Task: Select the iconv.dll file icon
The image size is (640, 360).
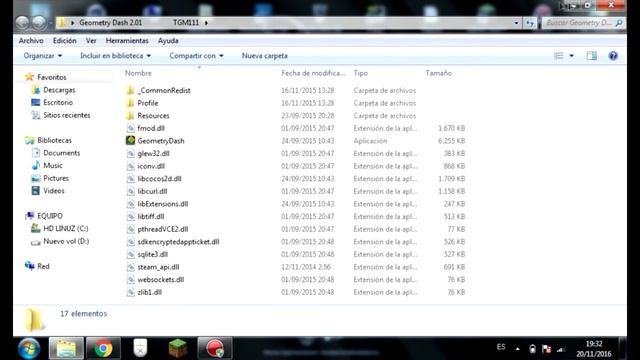Action: coord(130,166)
